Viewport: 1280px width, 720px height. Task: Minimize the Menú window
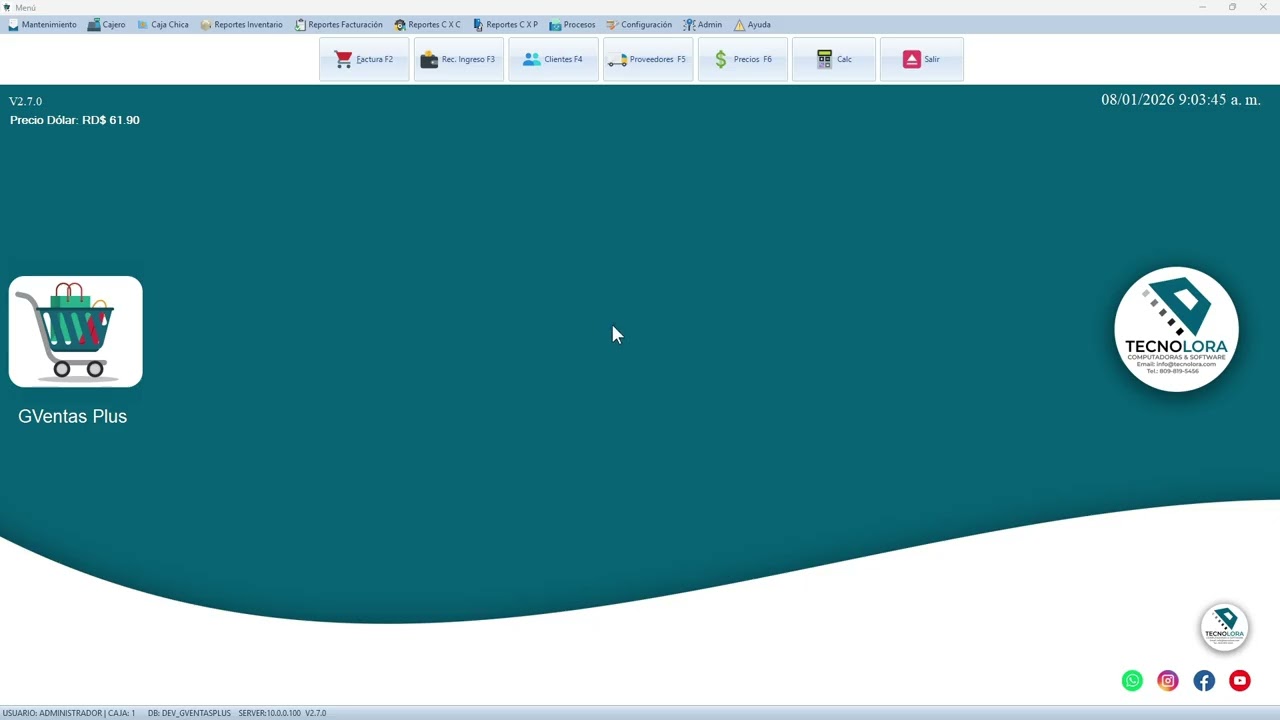pos(1202,7)
